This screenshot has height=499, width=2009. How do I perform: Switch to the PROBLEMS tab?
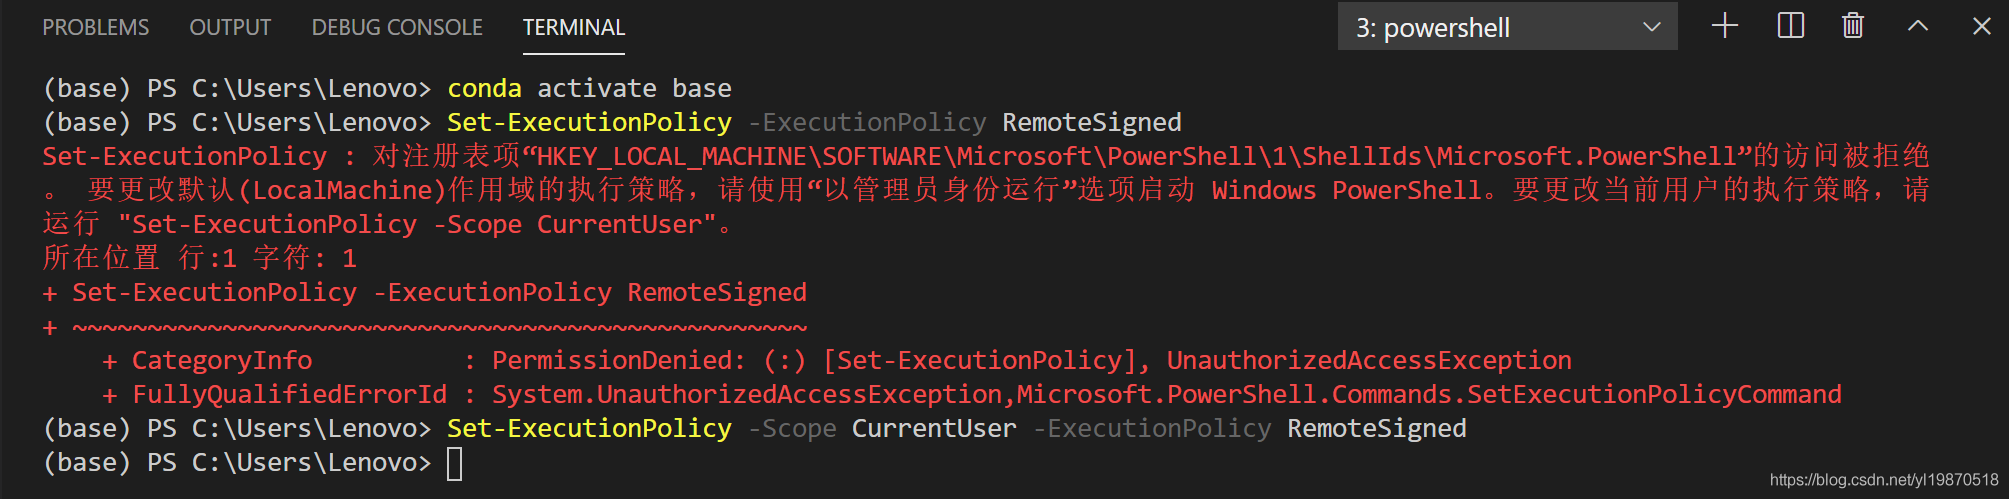pos(96,27)
